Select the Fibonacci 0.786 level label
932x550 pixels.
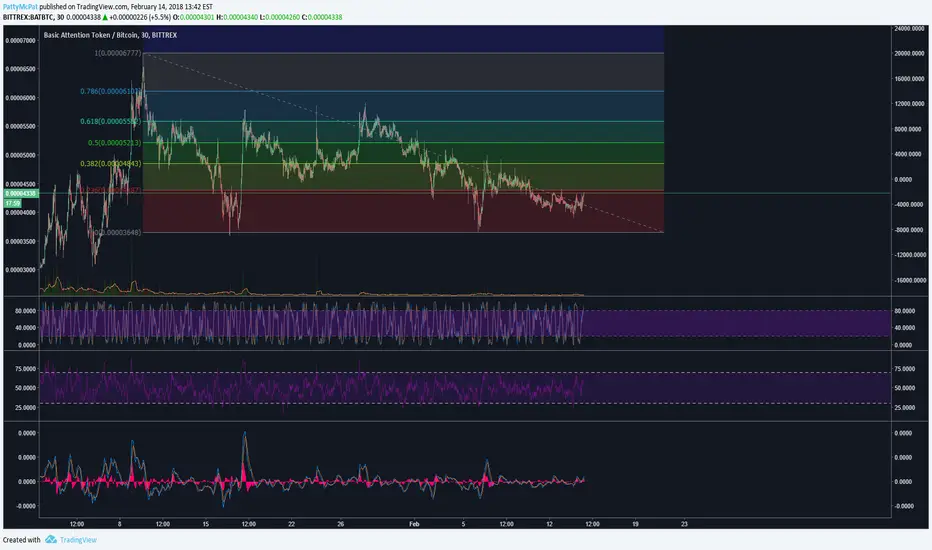pyautogui.click(x=111, y=92)
